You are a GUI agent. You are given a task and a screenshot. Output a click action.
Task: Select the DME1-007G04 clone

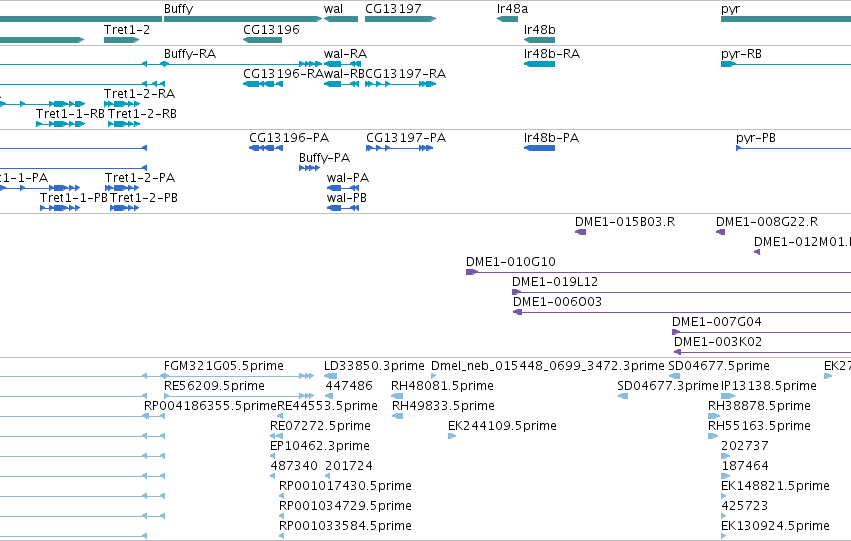point(761,333)
